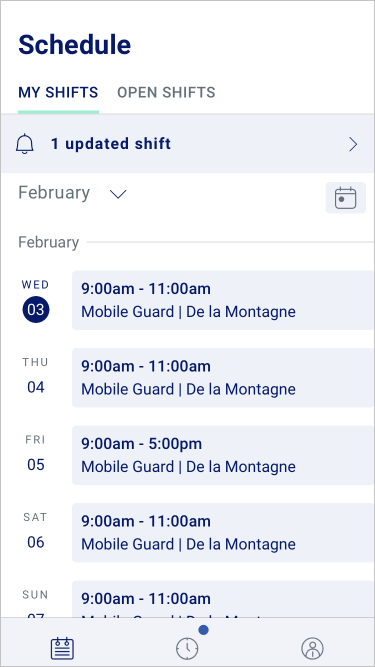Image resolution: width=375 pixels, height=667 pixels.
Task: Open Thursday 04 Mobile Guard shift
Action: click(223, 377)
